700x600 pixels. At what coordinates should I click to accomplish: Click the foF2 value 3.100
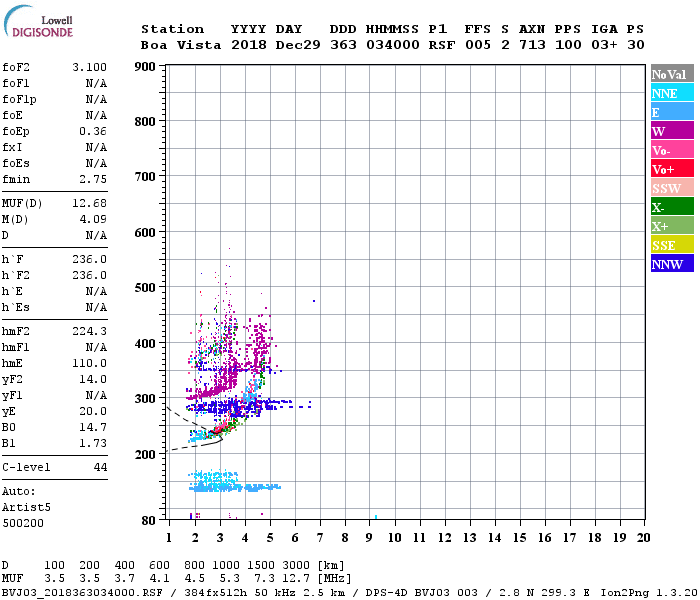pos(89,67)
